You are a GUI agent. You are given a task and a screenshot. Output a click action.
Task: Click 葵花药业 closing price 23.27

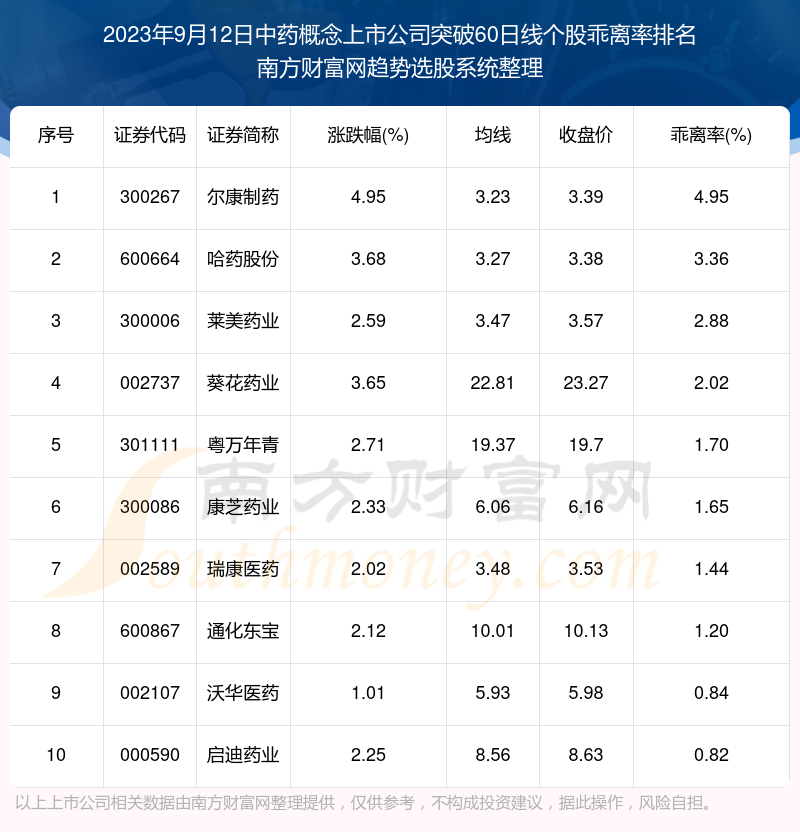pos(586,383)
